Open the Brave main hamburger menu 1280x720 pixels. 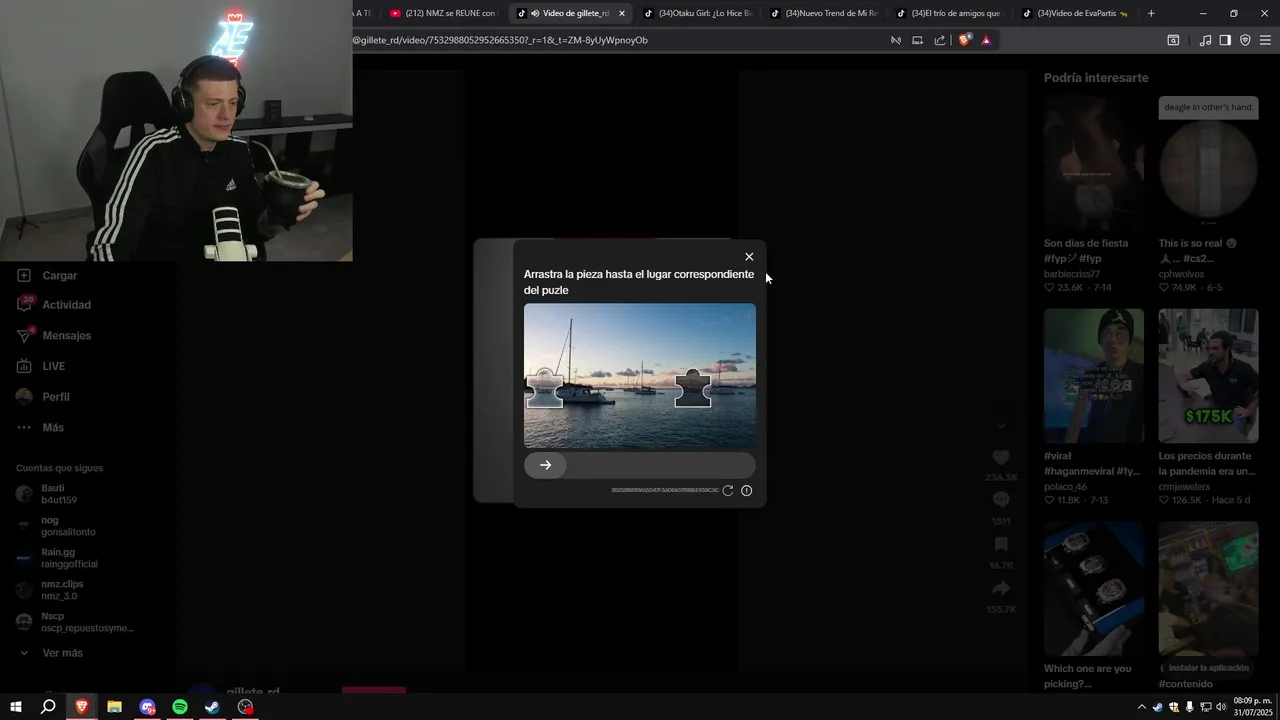click(x=1266, y=40)
